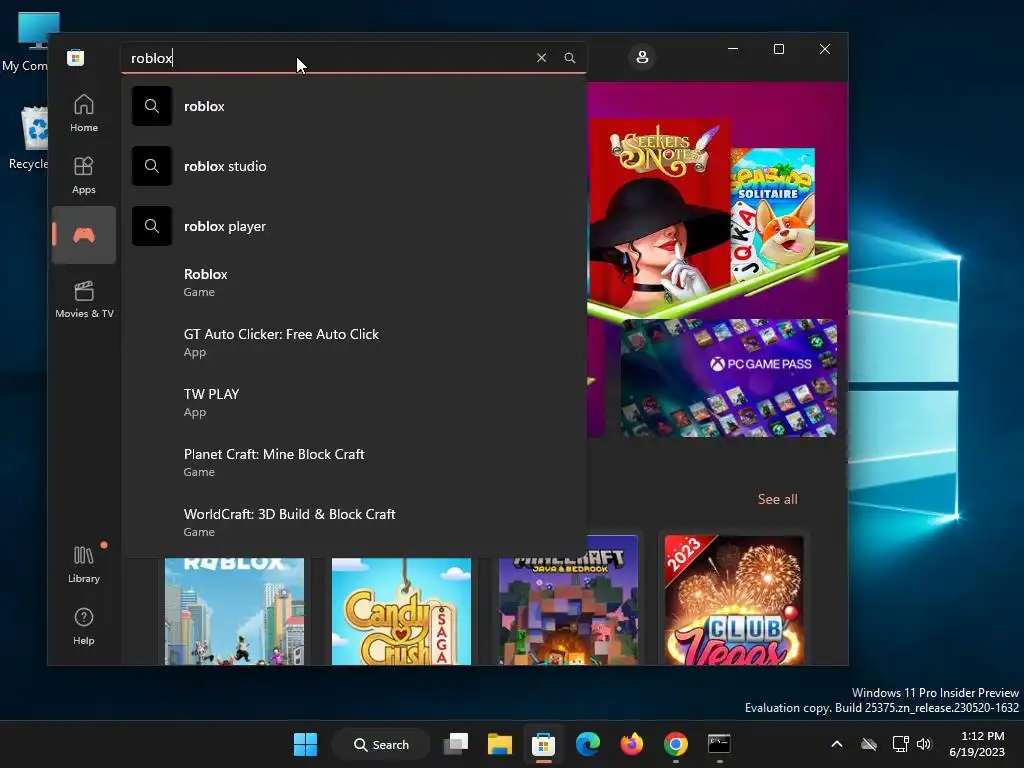Open Movies & TV section
The height and width of the screenshot is (768, 1024).
point(84,299)
